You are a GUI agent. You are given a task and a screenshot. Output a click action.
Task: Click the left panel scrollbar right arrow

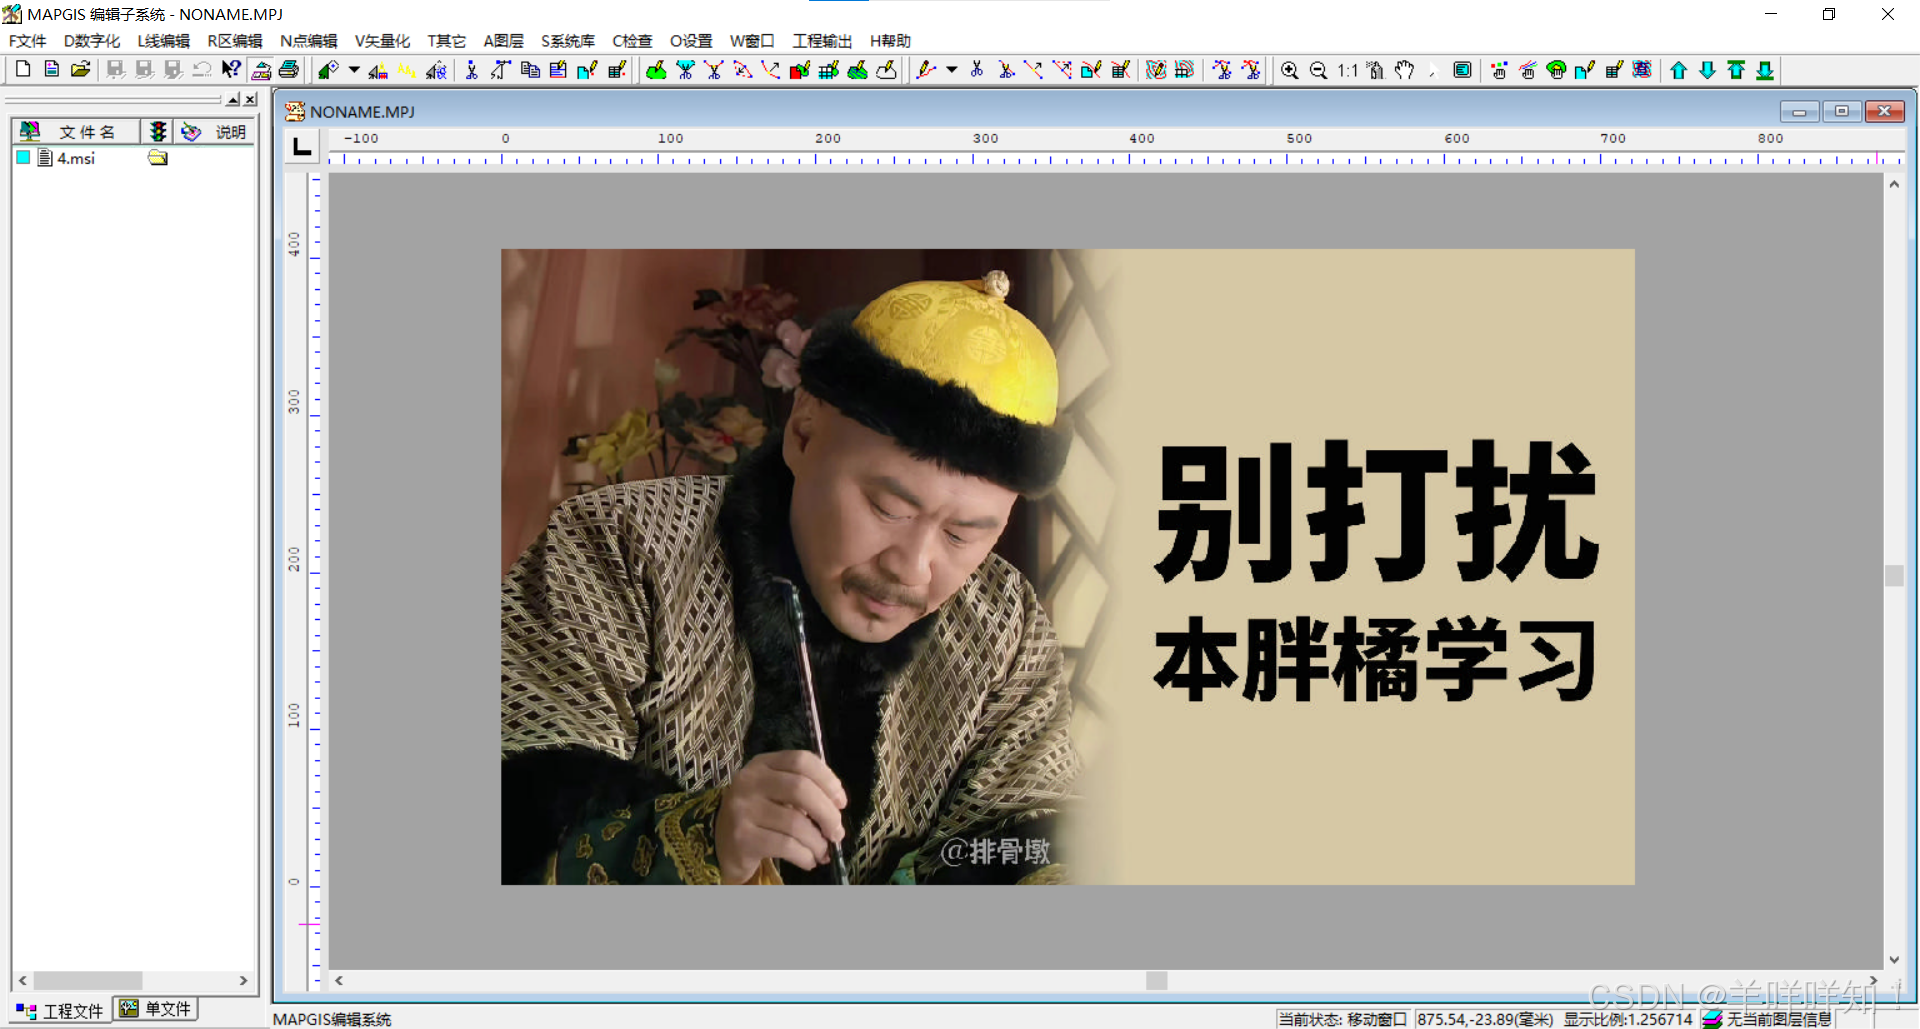243,980
